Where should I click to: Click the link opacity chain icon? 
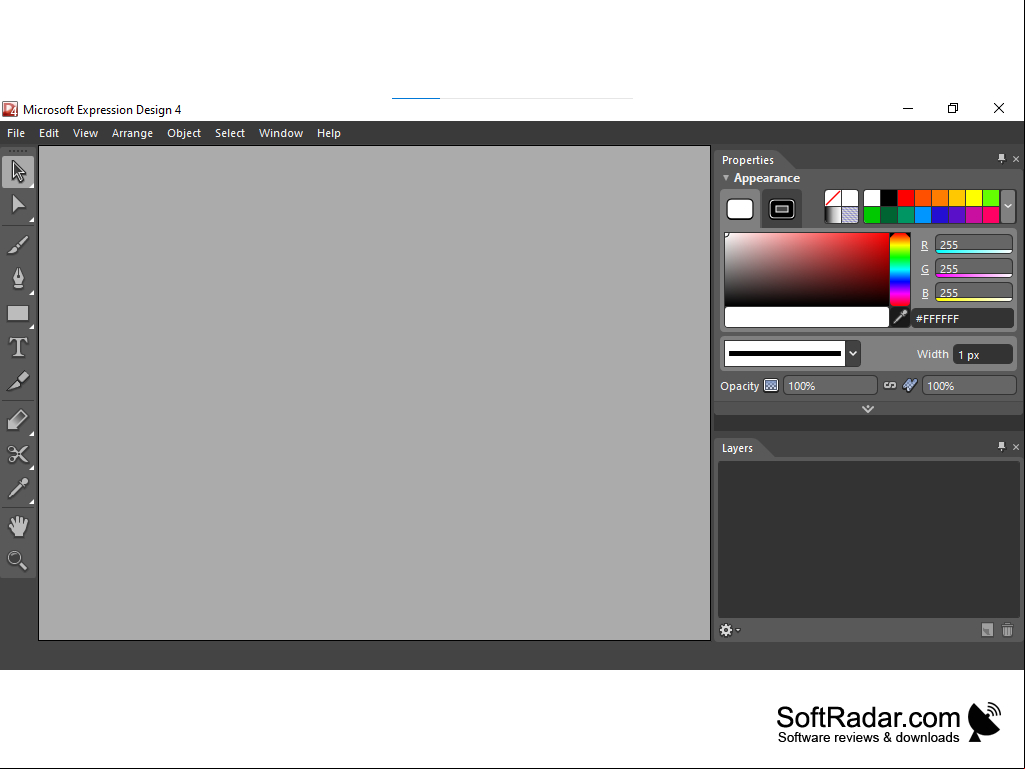(x=890, y=386)
